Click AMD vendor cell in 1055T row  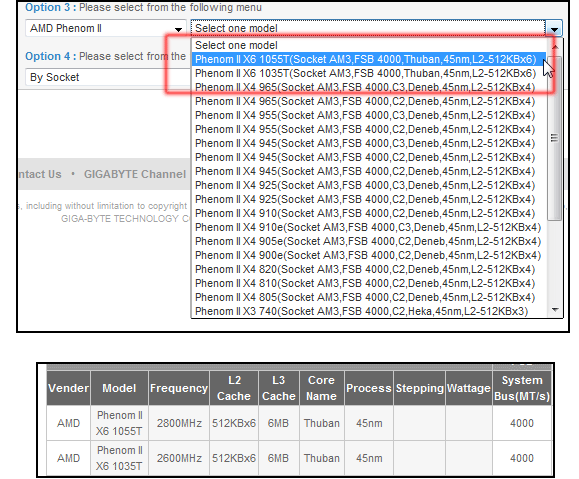68,423
